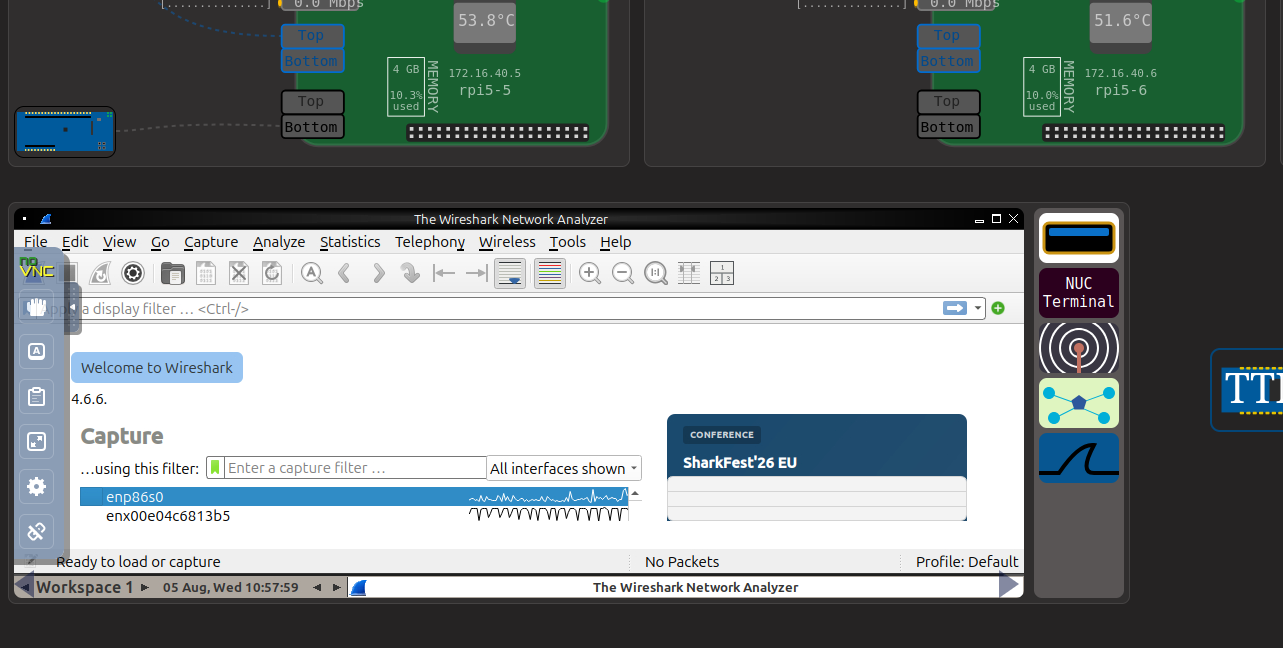Go back in packet history arrow

(x=345, y=273)
